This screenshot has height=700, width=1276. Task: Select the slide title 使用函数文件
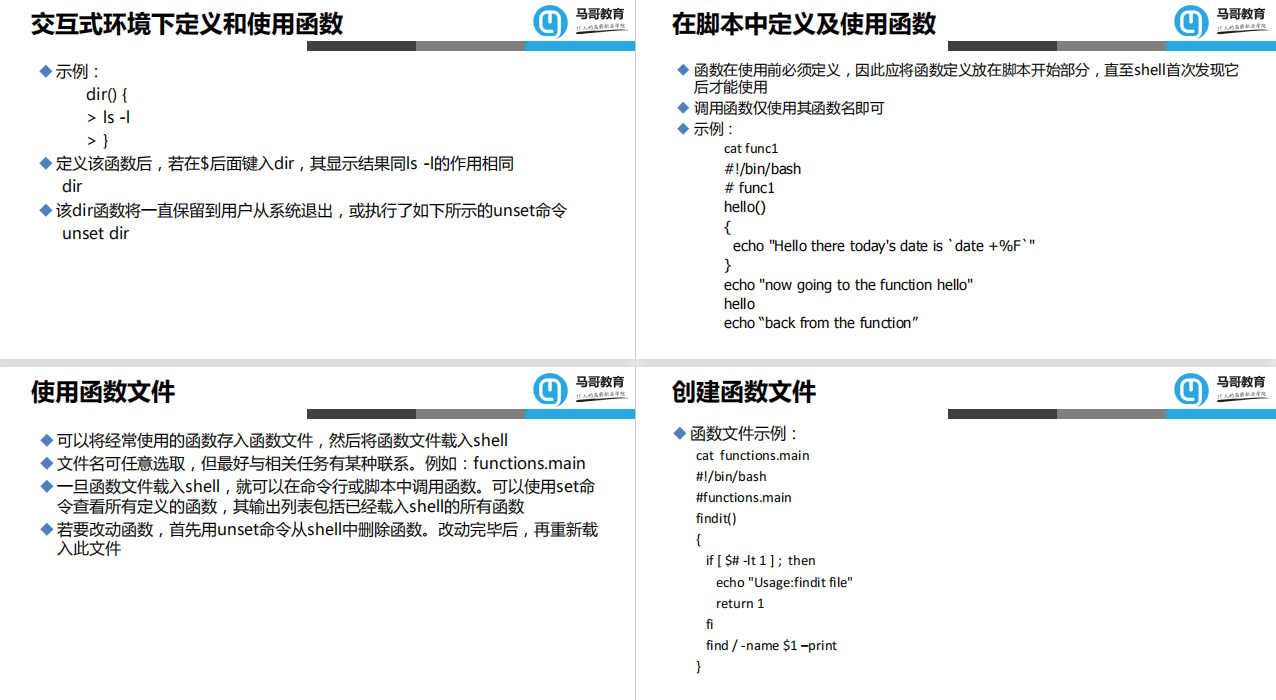[103, 392]
